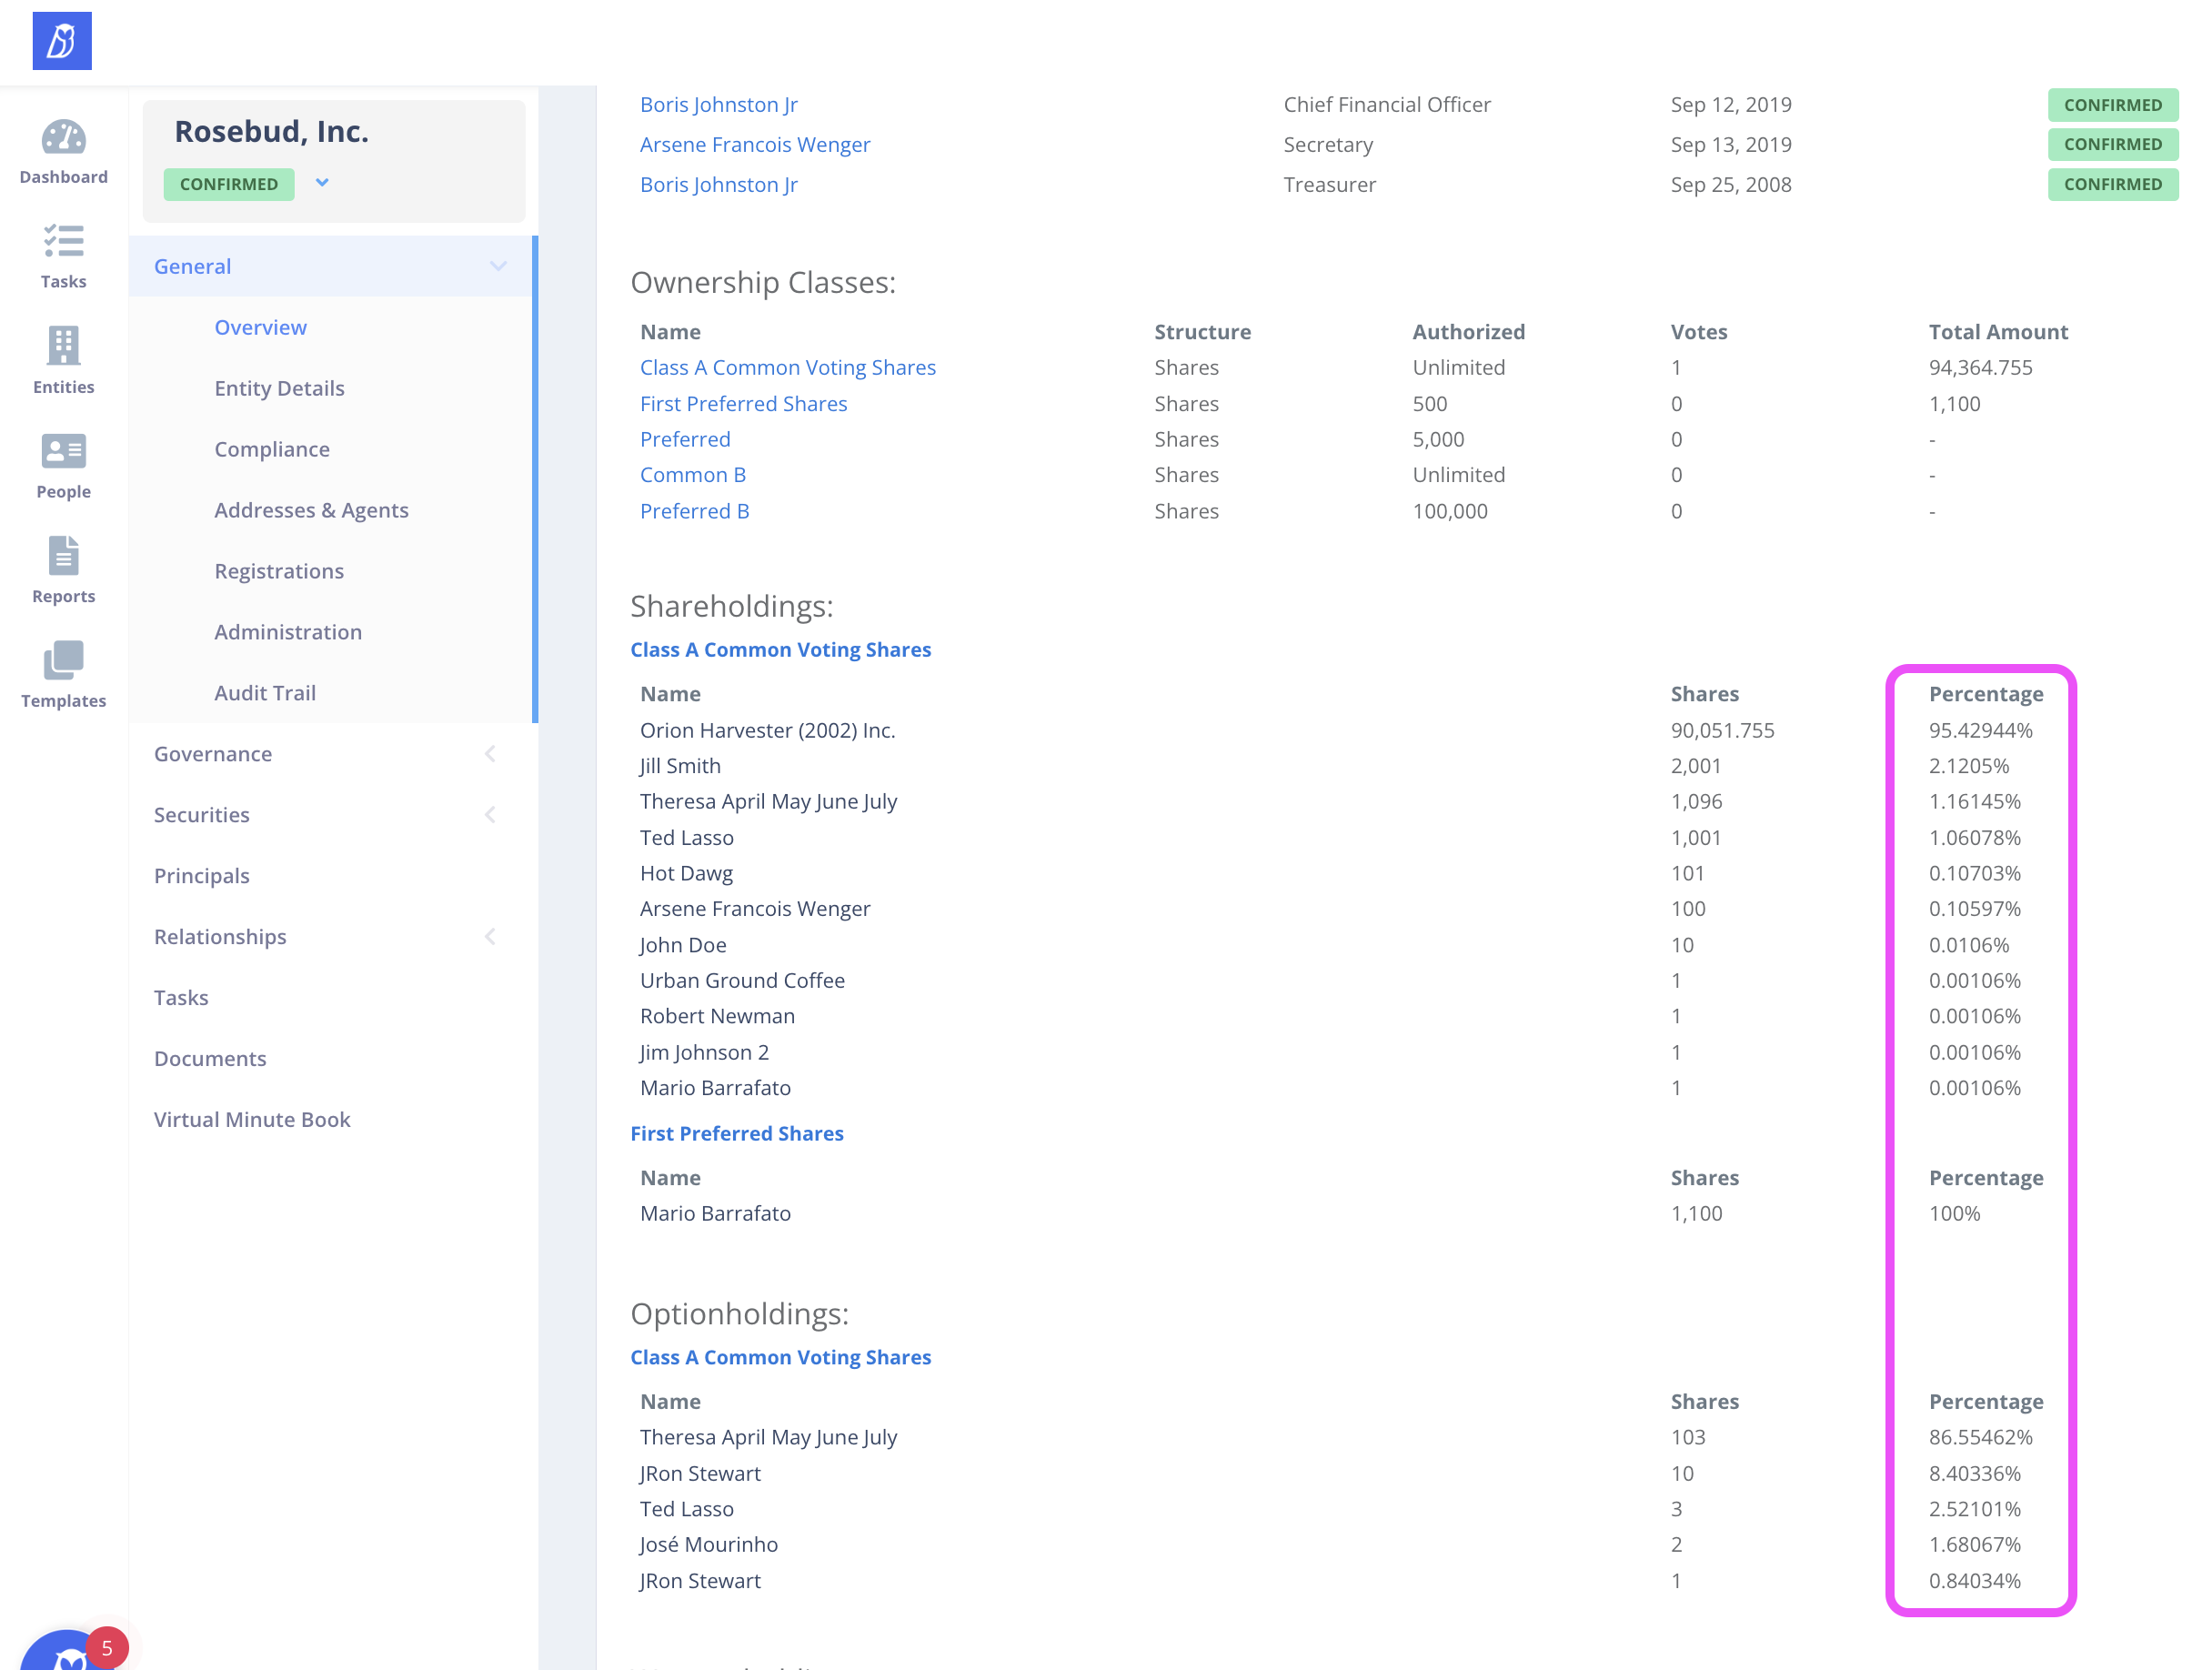Open the Templates stacked pages icon
2212x1670 pixels.
coord(63,661)
